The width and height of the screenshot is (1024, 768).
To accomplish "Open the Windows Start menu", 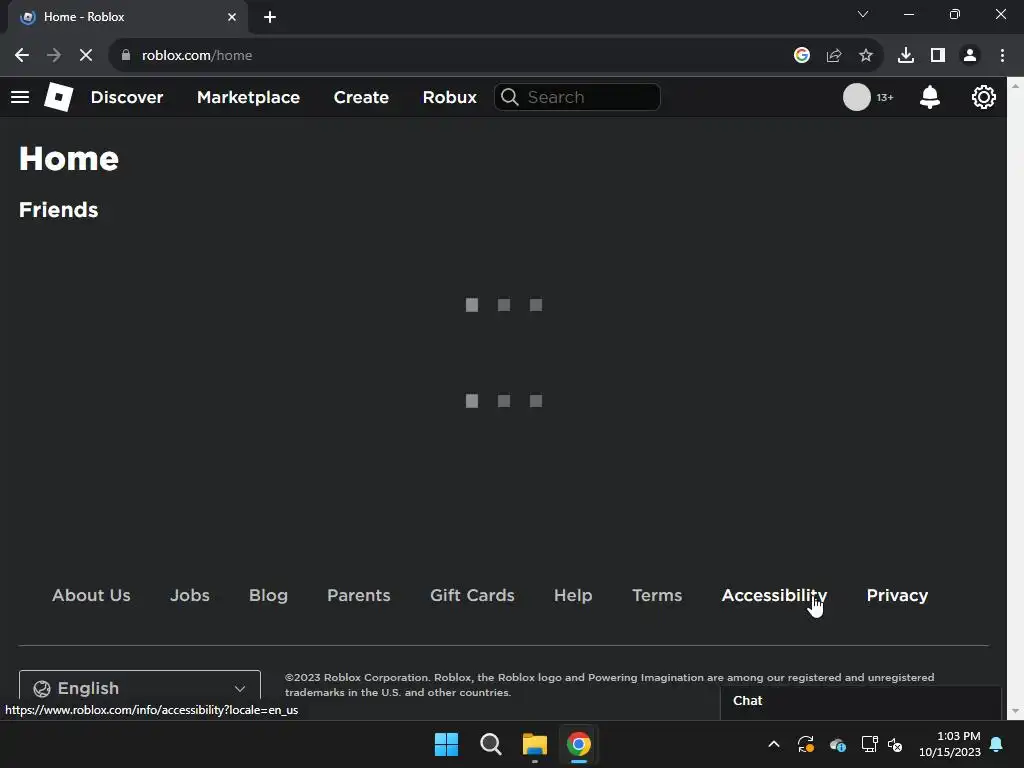I will [446, 744].
